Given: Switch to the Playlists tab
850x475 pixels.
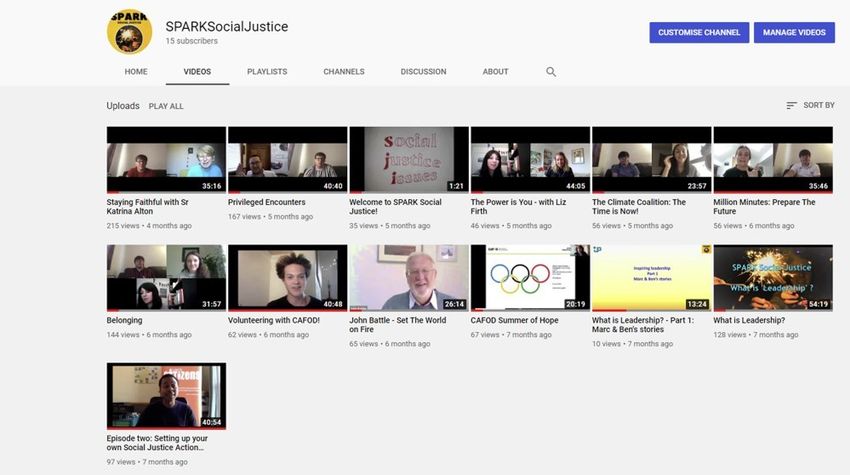Looking at the screenshot, I should (x=267, y=72).
